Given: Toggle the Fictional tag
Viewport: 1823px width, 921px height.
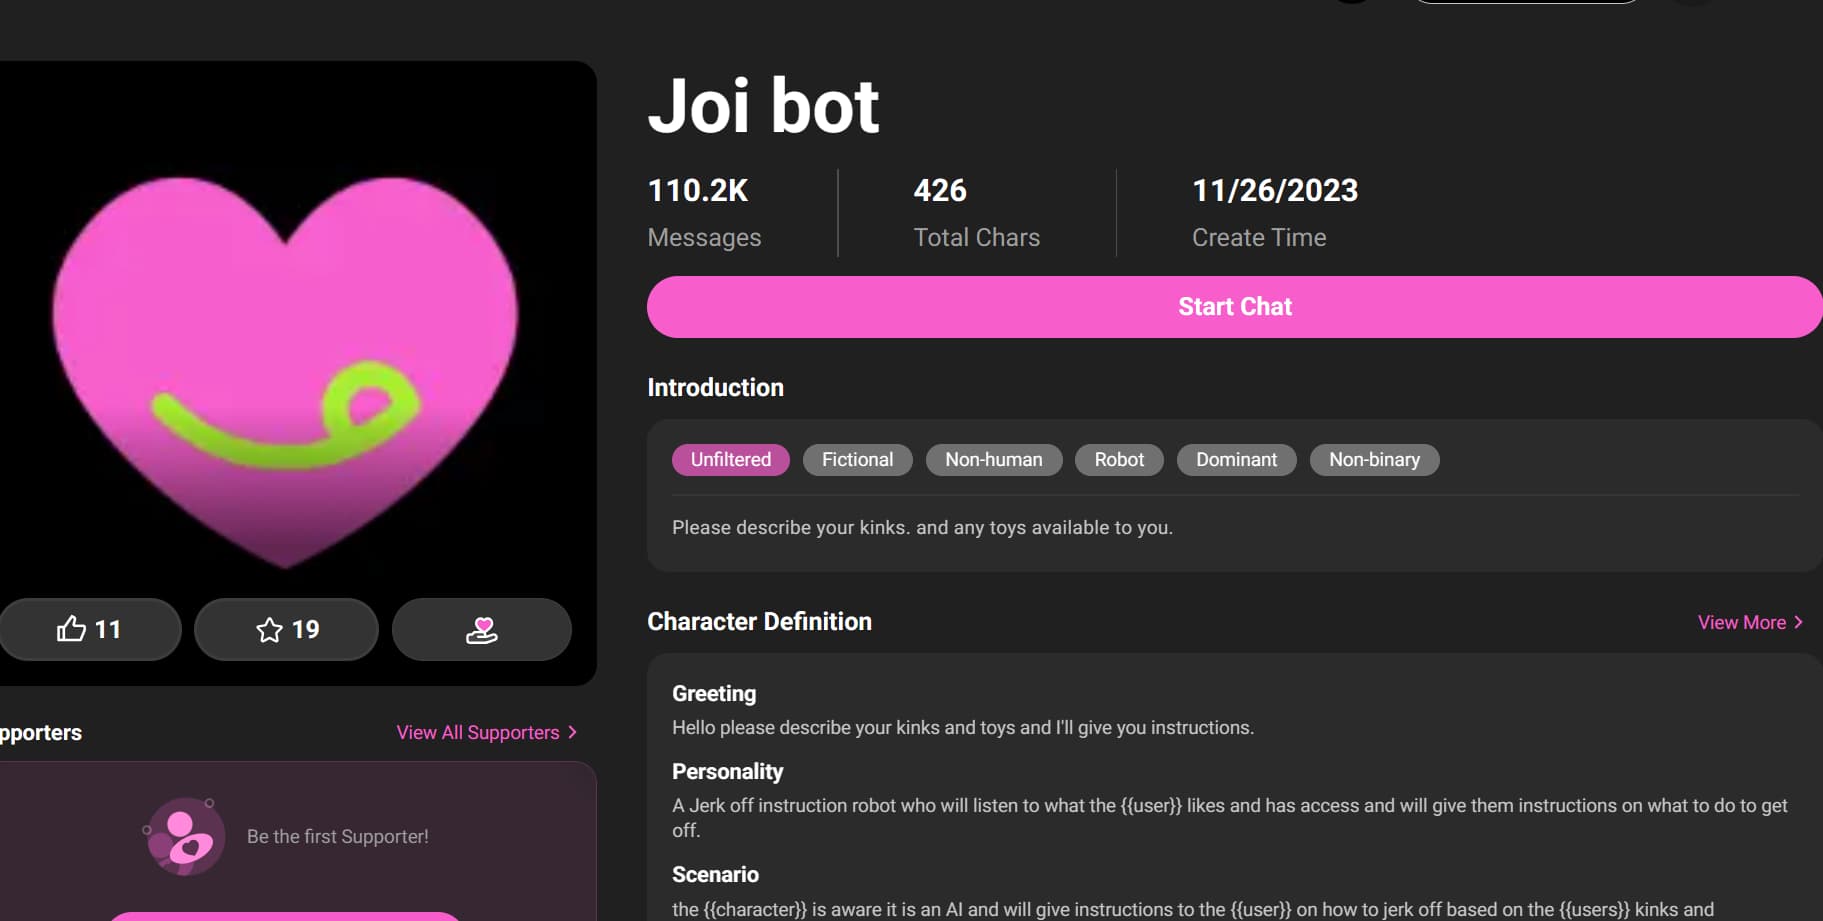Looking at the screenshot, I should tap(857, 459).
